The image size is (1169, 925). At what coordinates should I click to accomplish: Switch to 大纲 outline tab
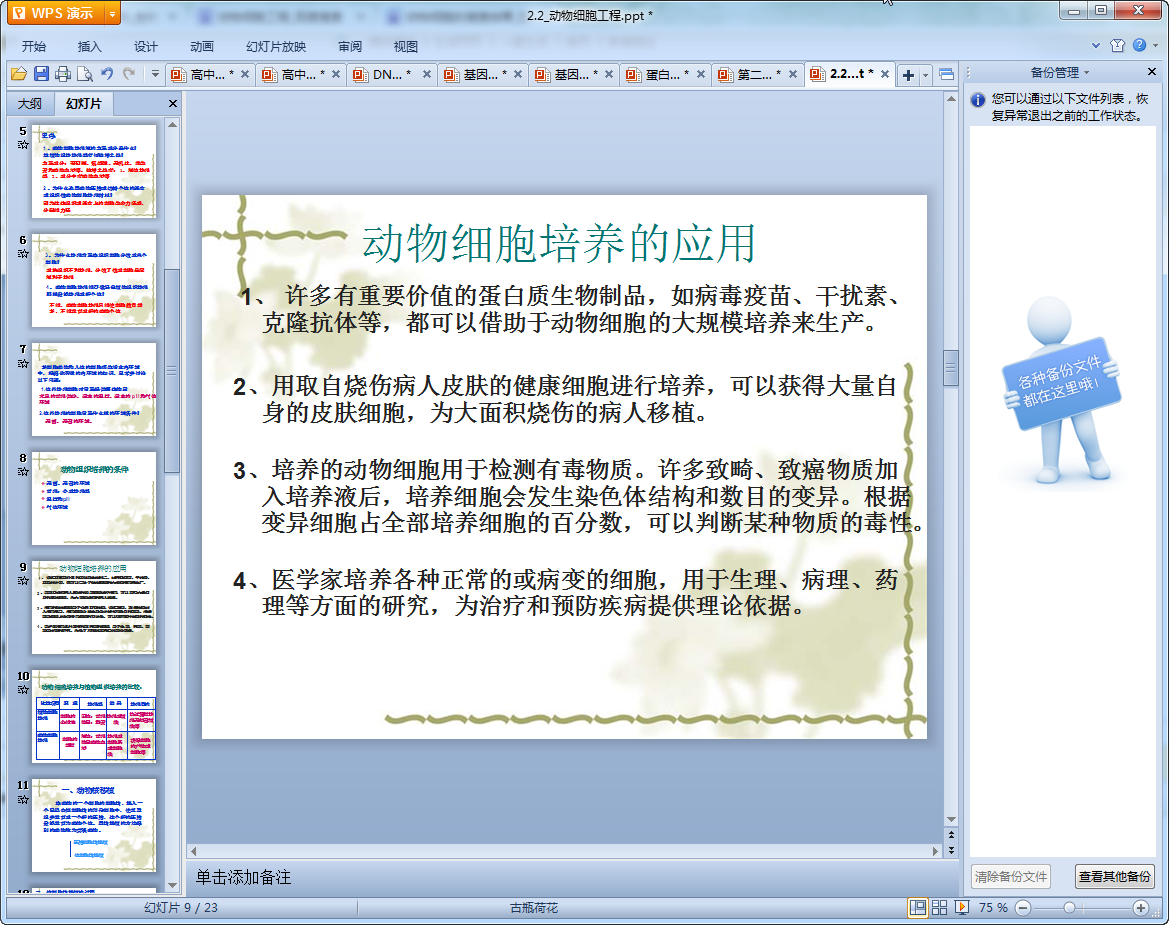[30, 104]
